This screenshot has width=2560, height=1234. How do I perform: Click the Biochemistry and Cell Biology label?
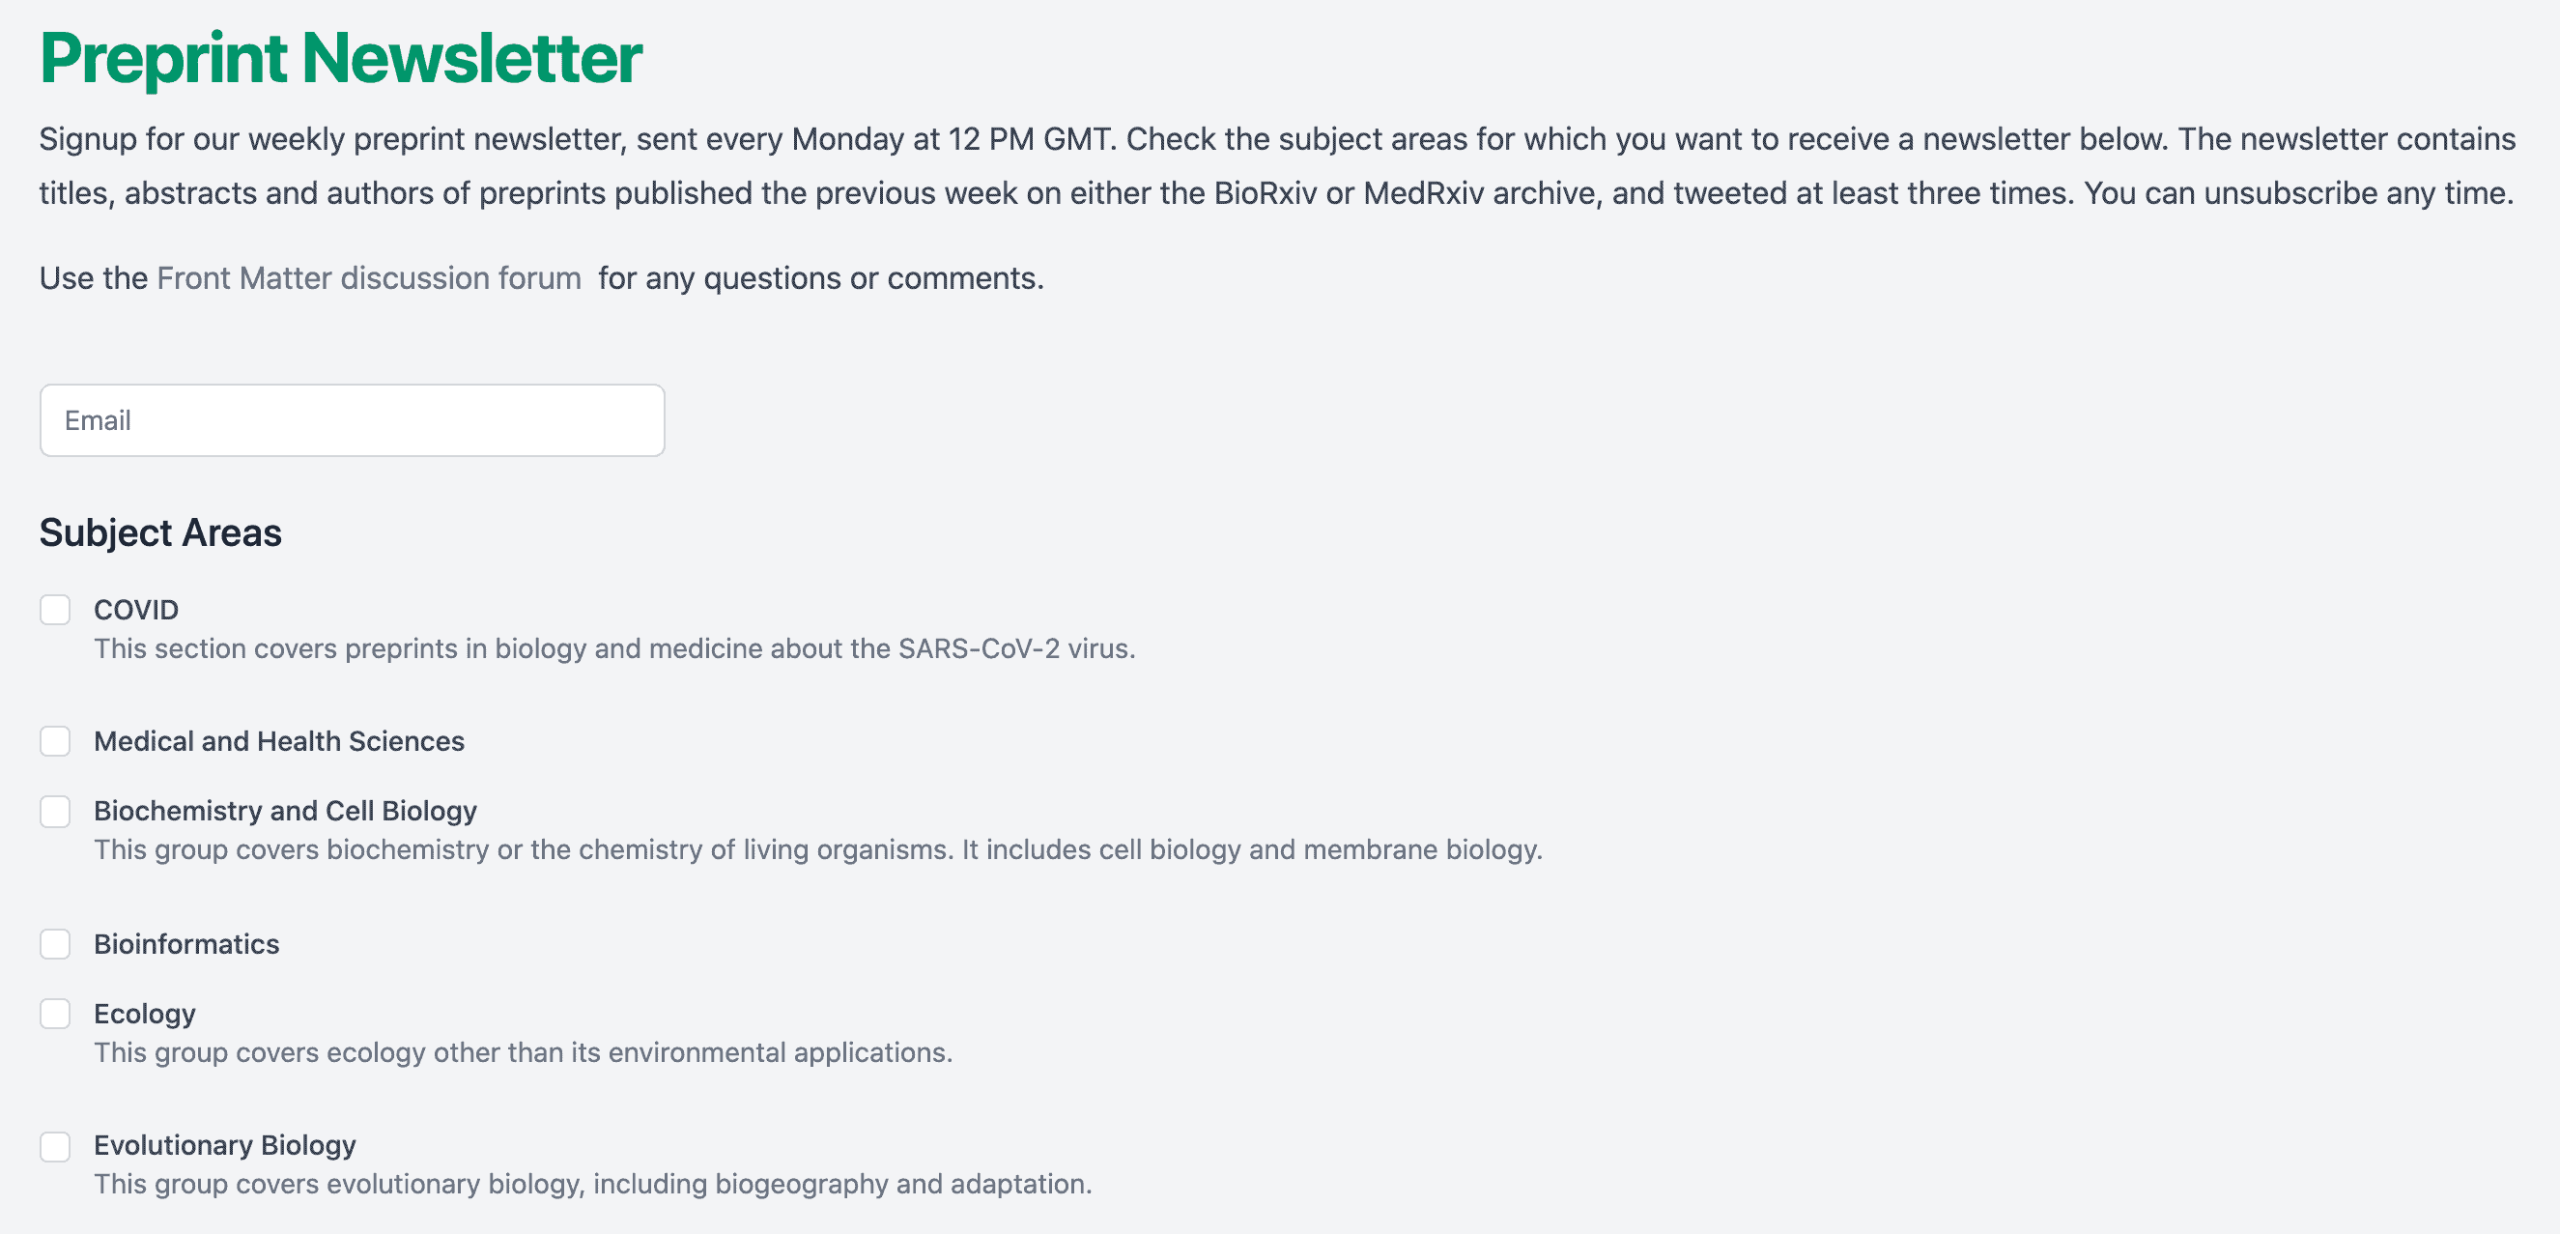(285, 811)
